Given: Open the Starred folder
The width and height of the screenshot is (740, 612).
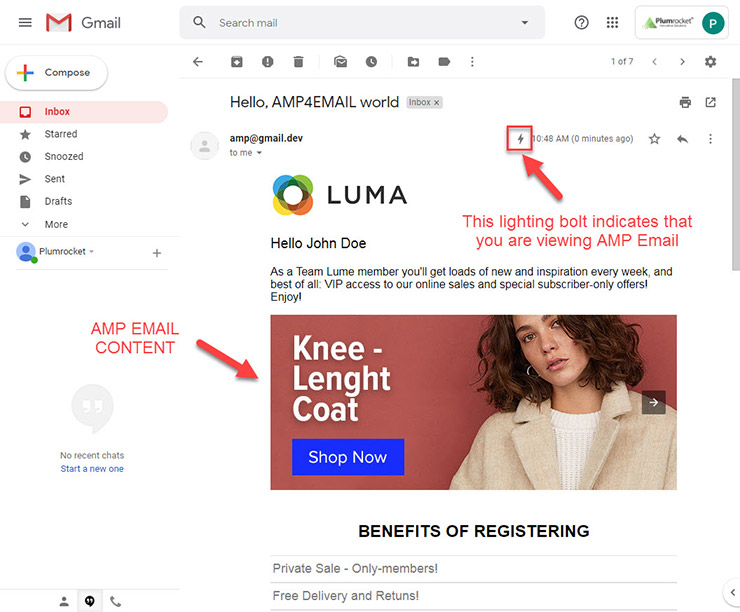Looking at the screenshot, I should tap(84, 134).
